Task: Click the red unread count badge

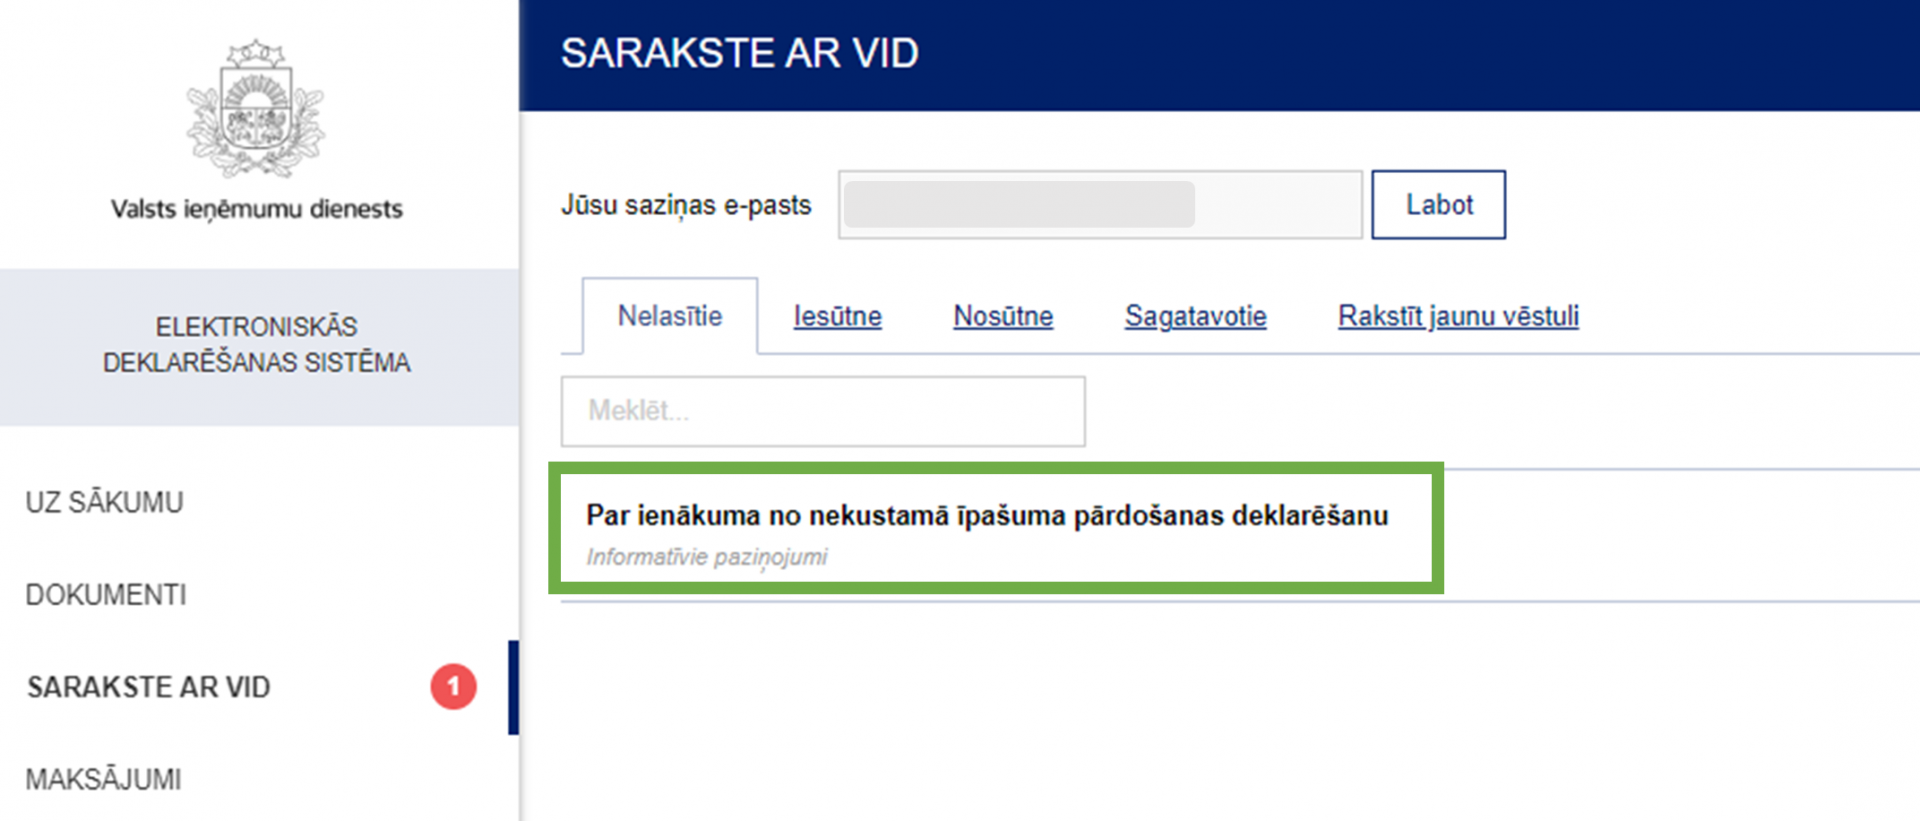Action: 453,687
